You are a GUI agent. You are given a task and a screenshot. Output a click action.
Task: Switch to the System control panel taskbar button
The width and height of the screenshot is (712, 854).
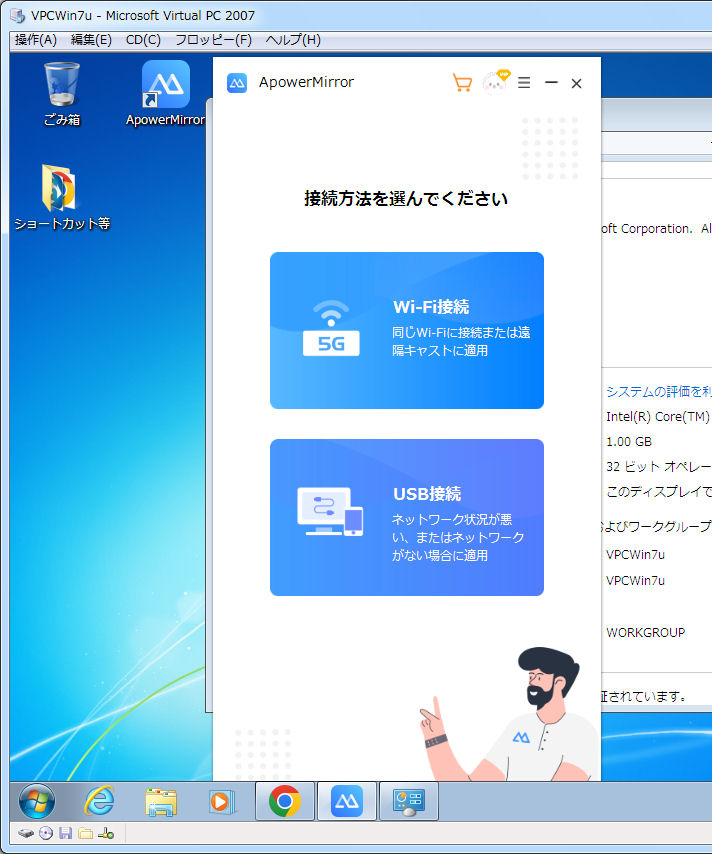click(409, 801)
